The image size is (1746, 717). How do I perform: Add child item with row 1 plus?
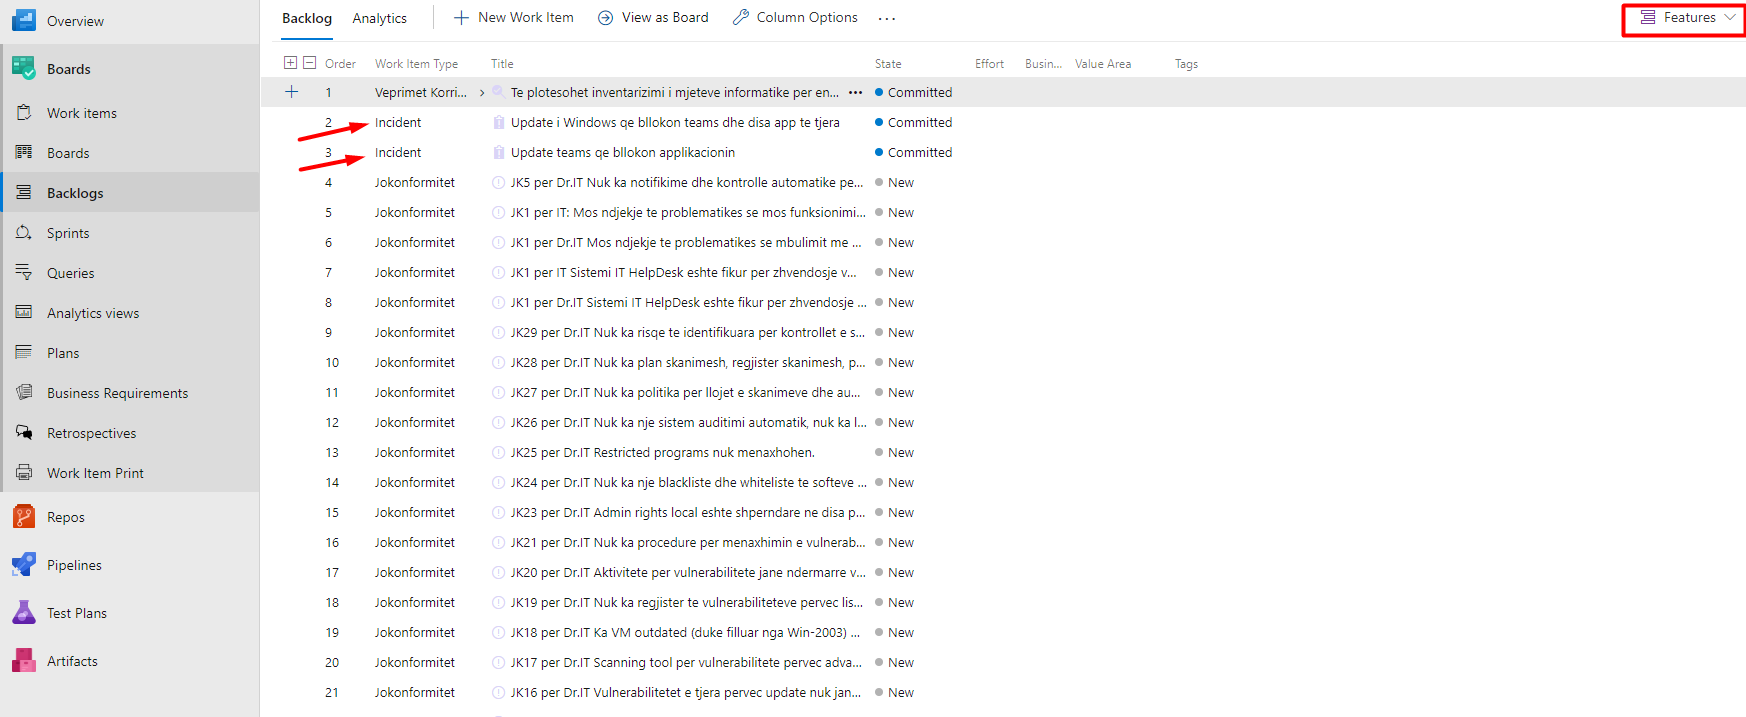(x=292, y=92)
